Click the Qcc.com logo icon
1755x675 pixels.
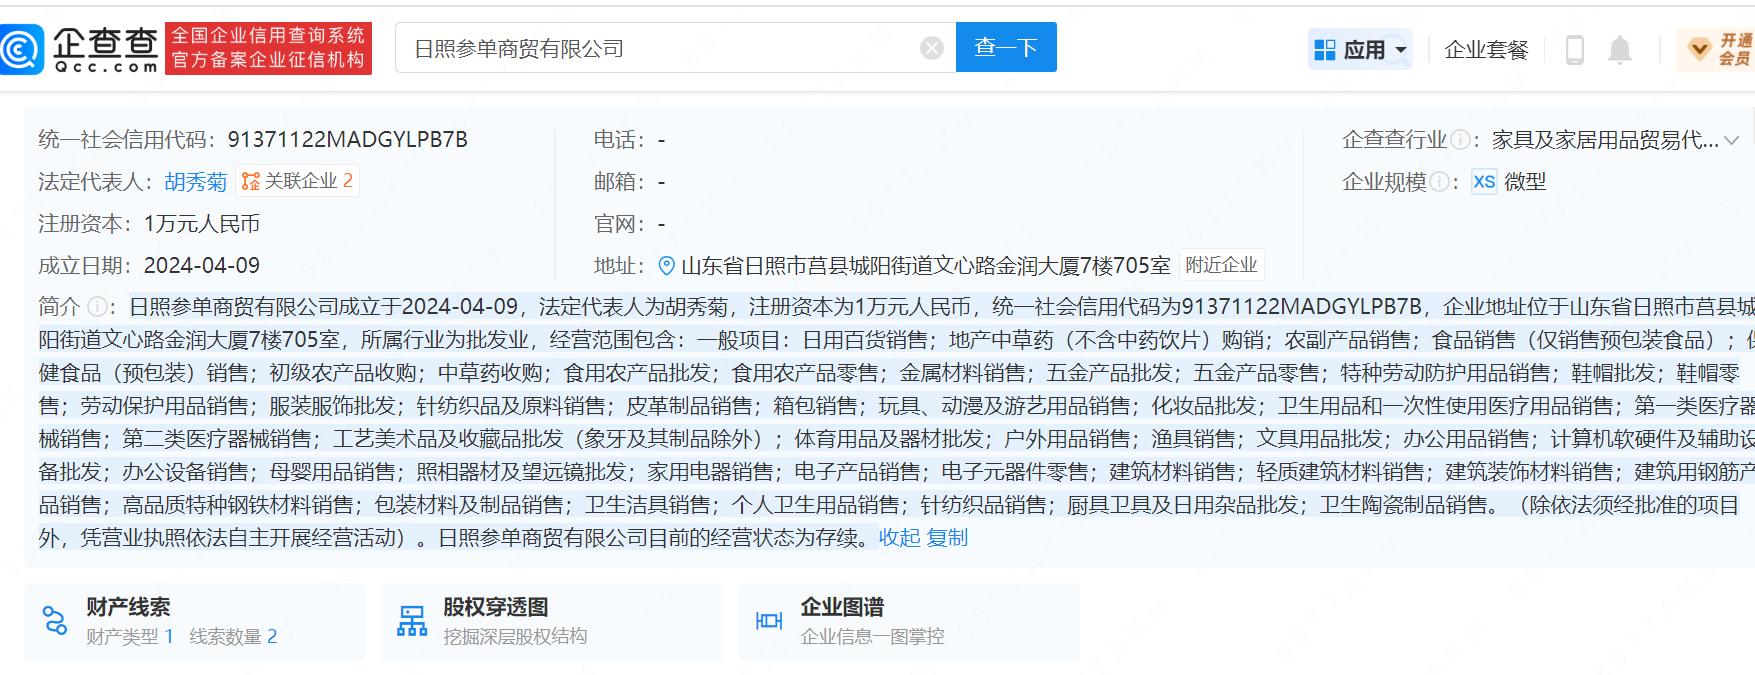coord(21,48)
